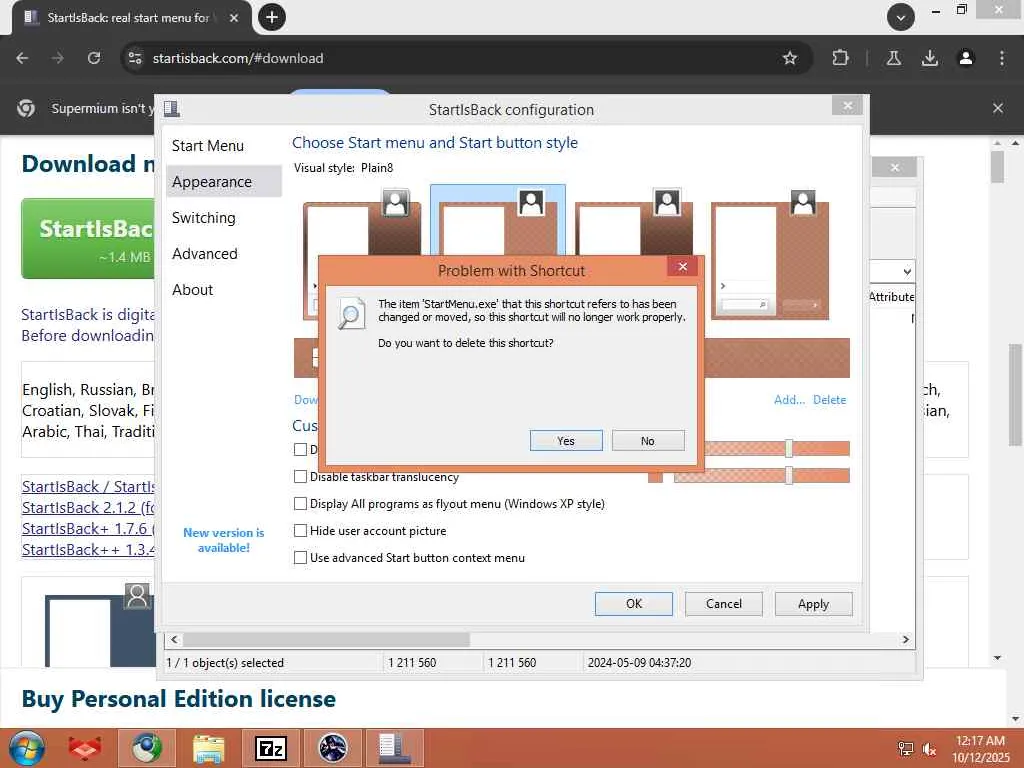Select the fourth start menu style thumbnail

pos(770,255)
